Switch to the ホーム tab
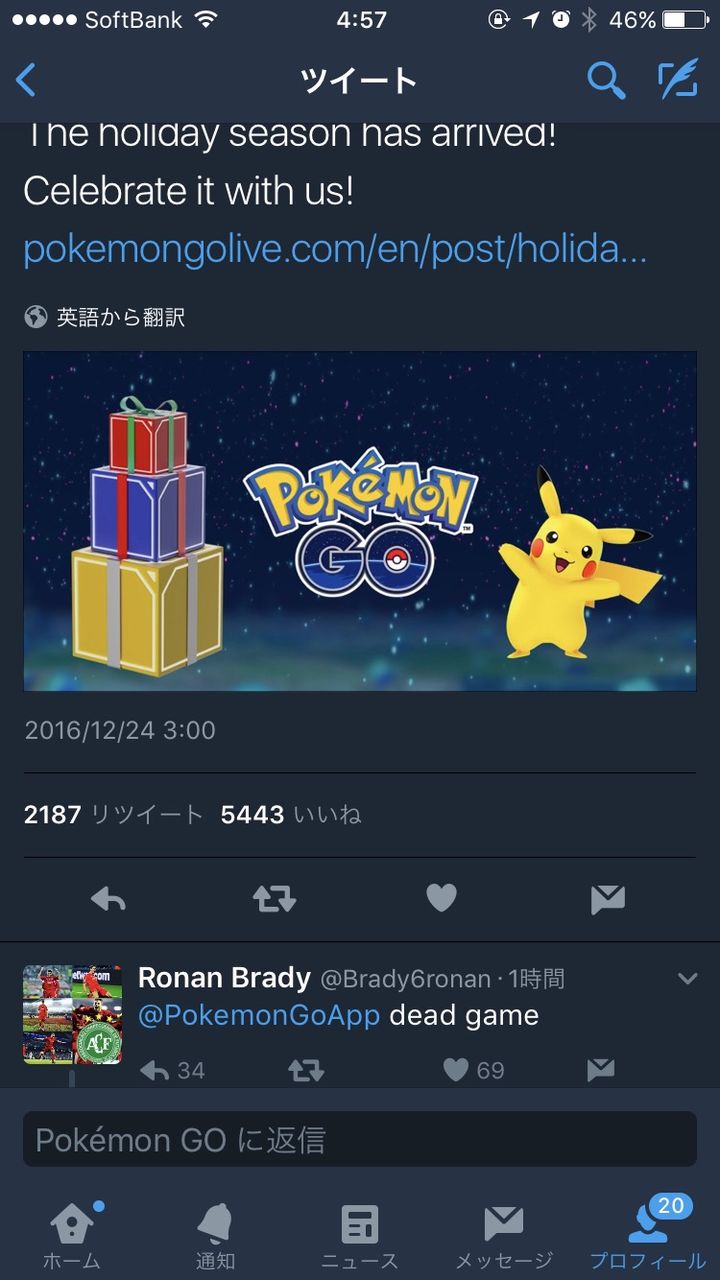The width and height of the screenshot is (720, 1280). pos(72,1236)
